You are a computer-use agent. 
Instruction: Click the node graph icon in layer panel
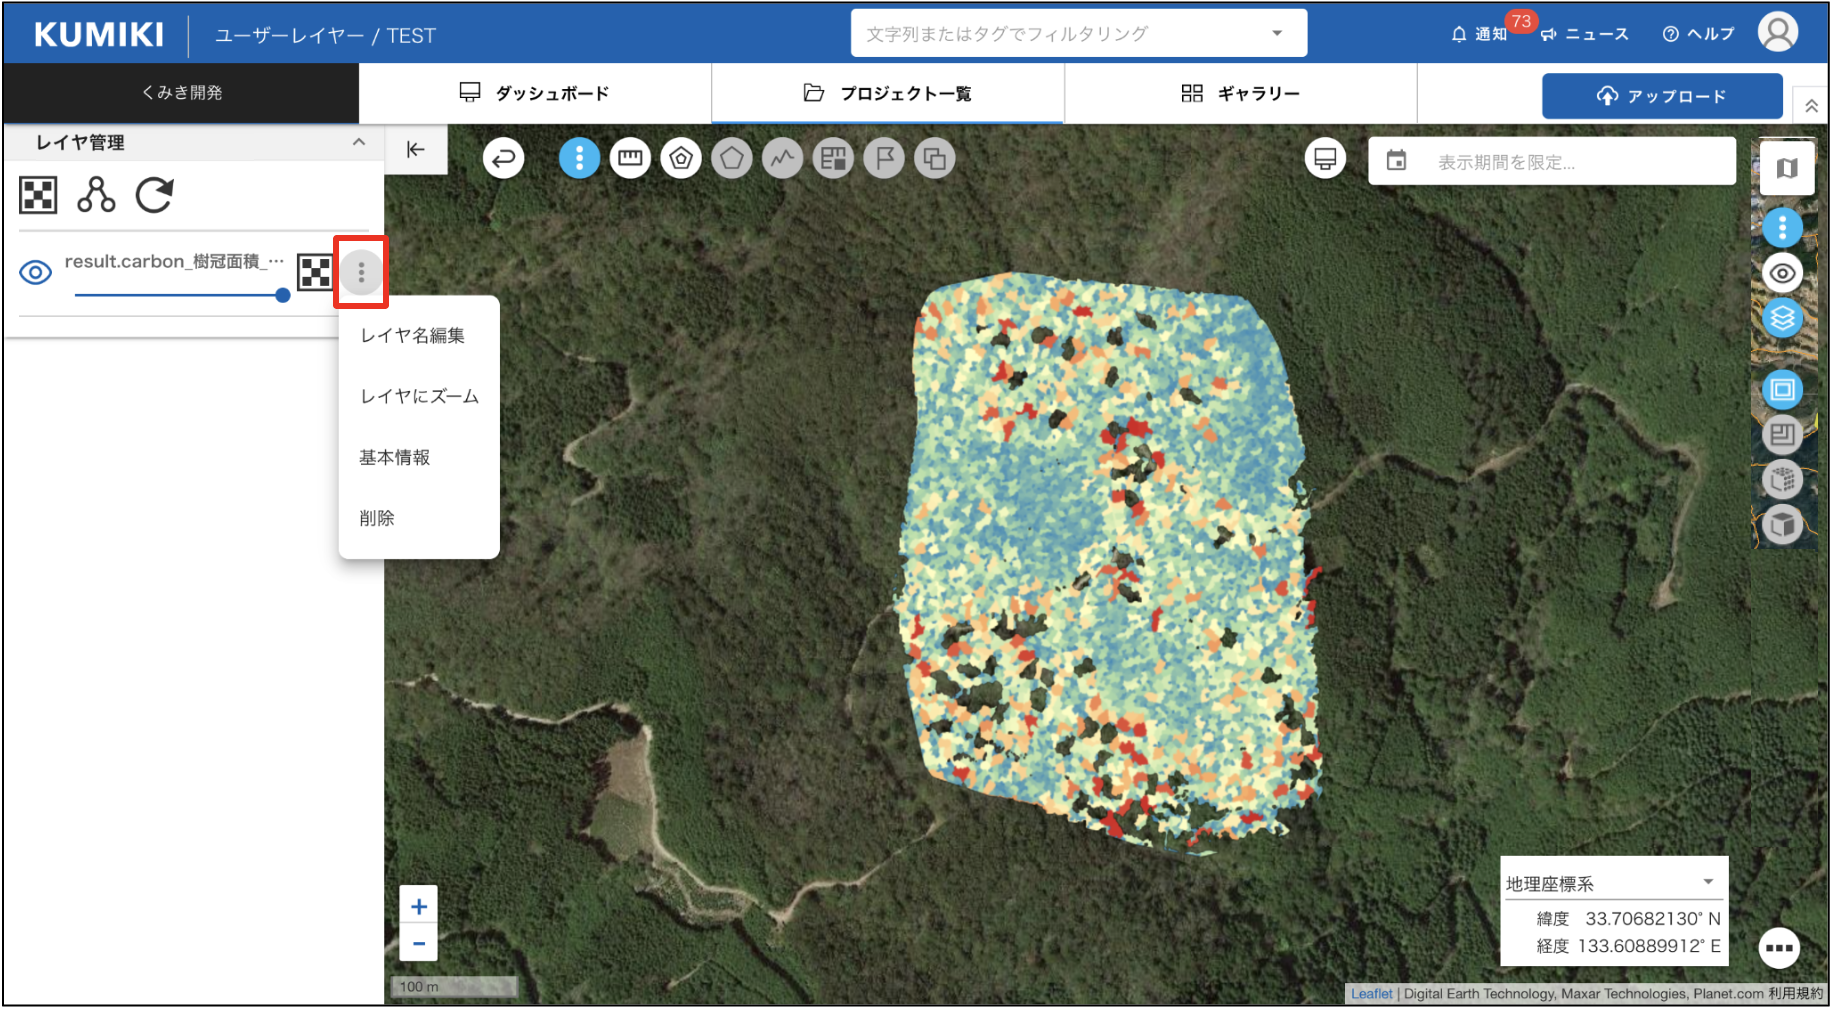[96, 195]
